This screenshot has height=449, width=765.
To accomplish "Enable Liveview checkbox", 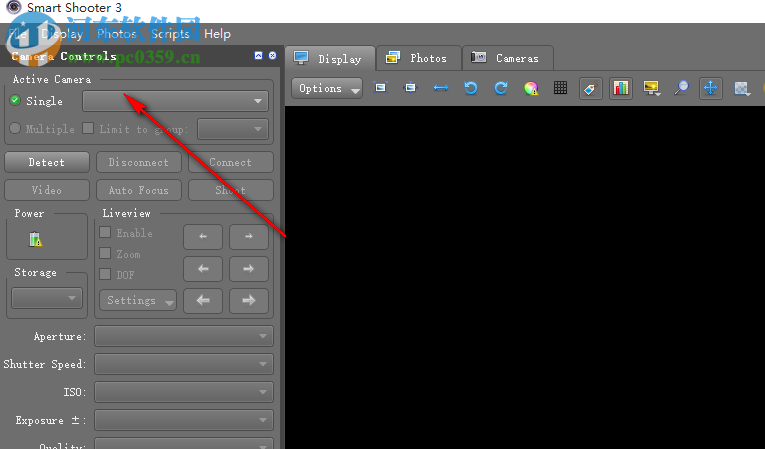I will click(105, 232).
